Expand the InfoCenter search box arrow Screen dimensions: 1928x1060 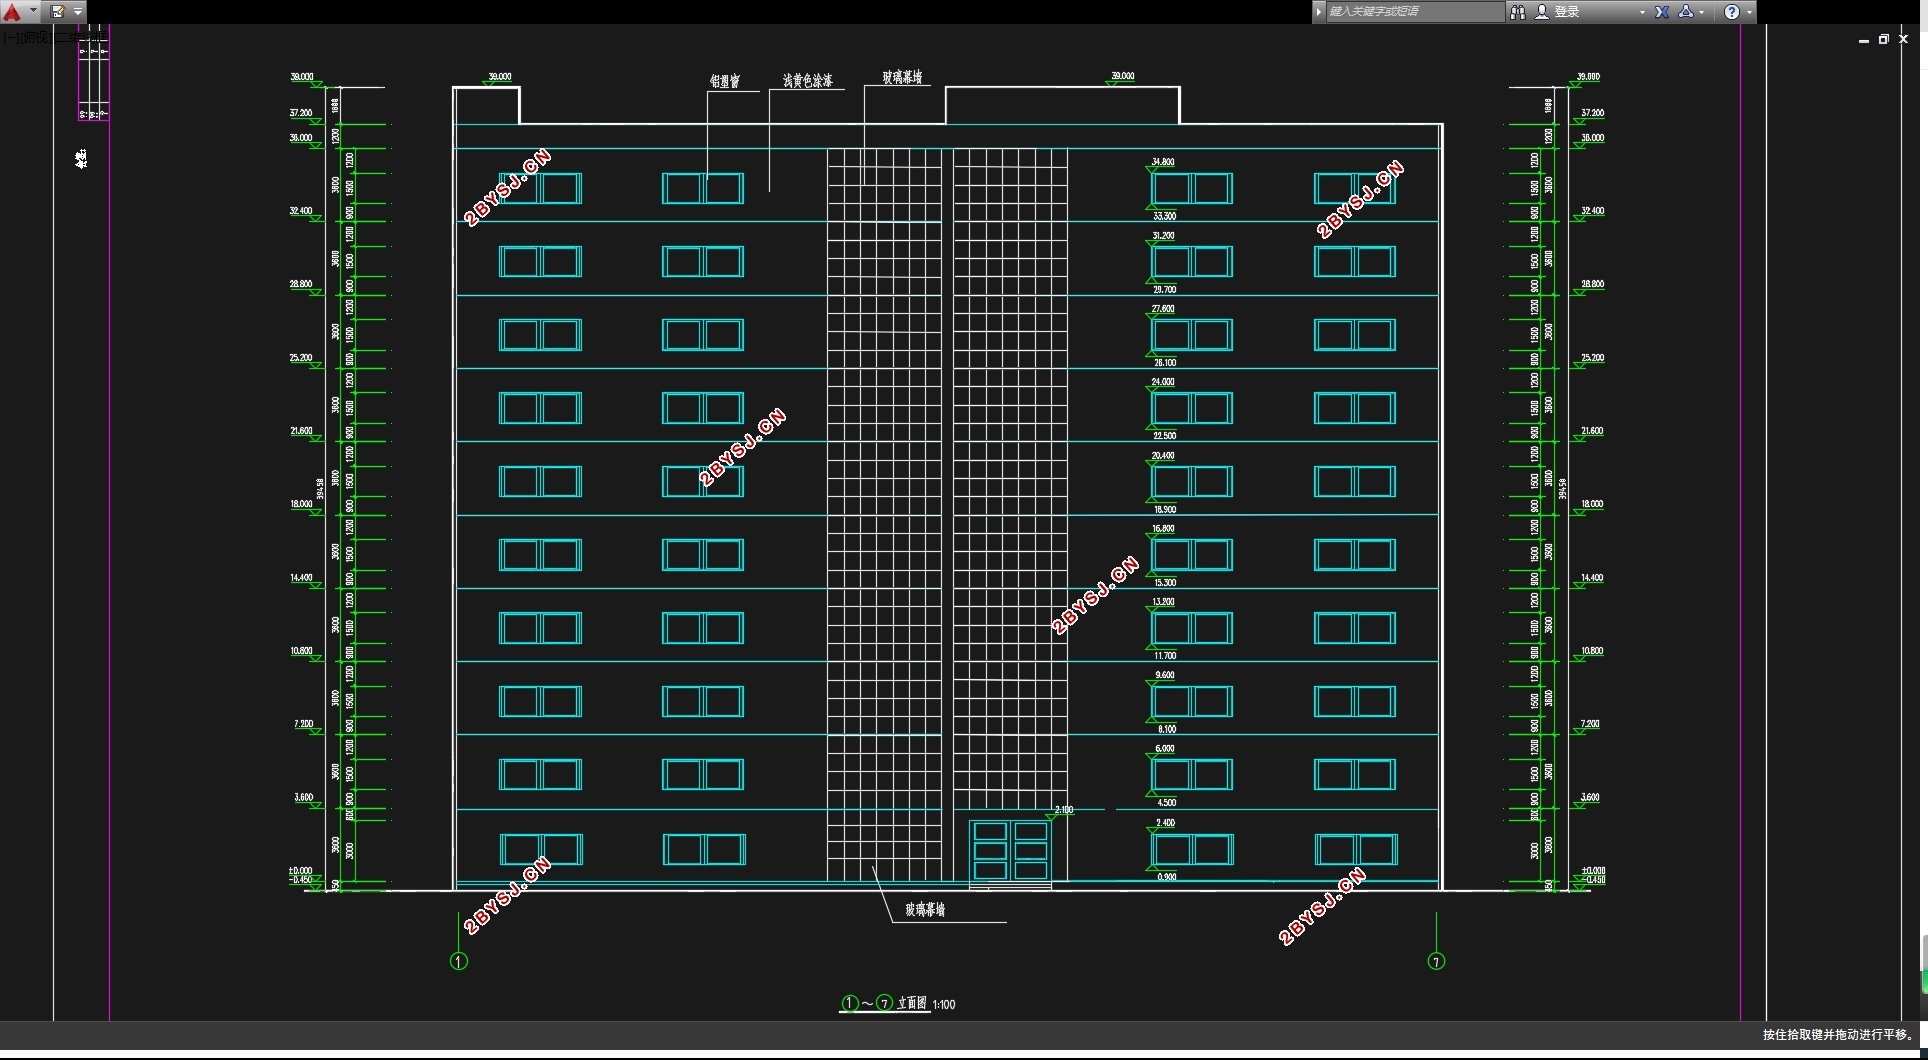click(1319, 12)
